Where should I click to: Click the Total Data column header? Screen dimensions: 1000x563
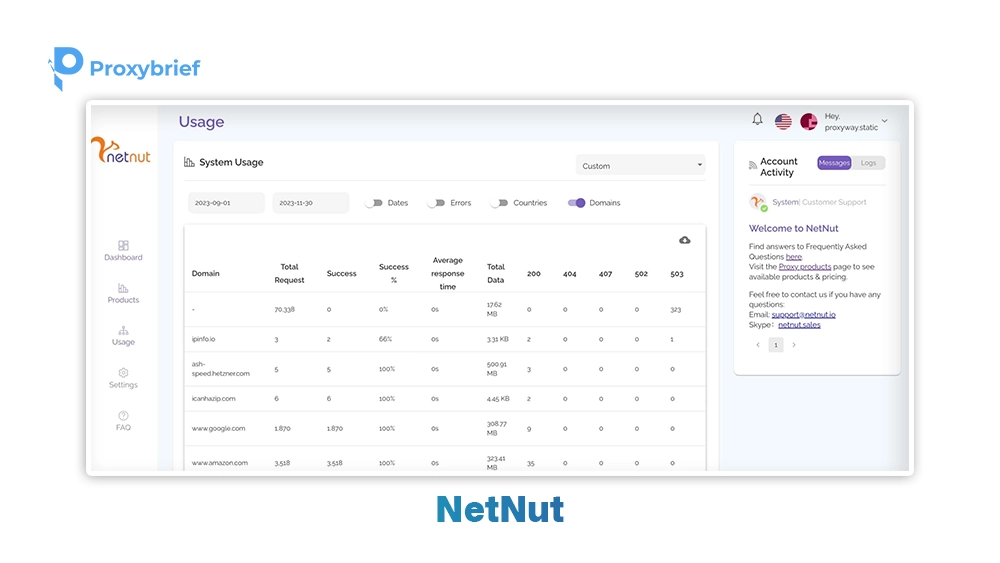click(x=496, y=274)
